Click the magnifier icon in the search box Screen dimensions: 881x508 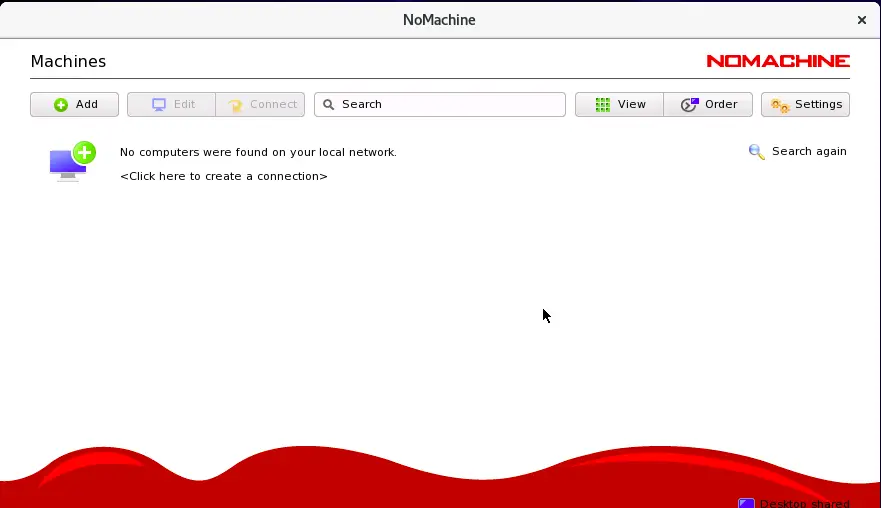[329, 105]
